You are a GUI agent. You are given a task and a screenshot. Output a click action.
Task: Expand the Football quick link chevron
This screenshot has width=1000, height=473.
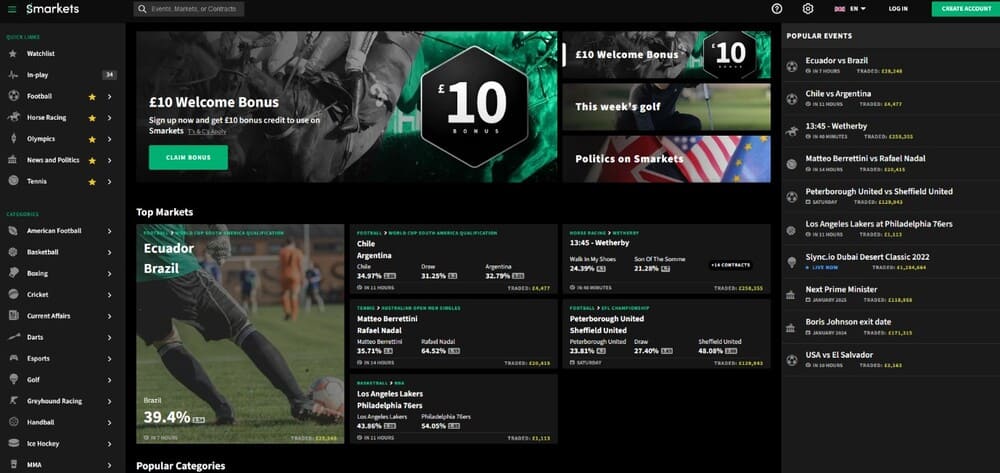point(110,96)
